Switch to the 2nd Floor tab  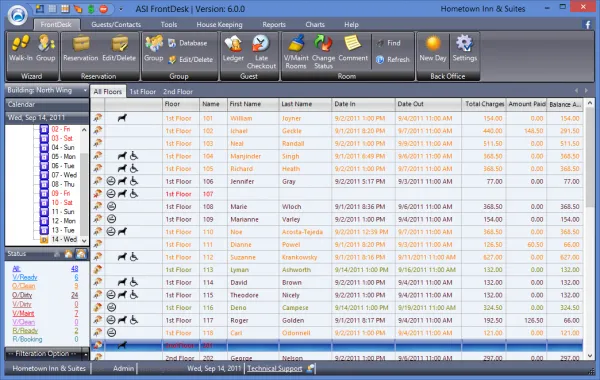178,91
